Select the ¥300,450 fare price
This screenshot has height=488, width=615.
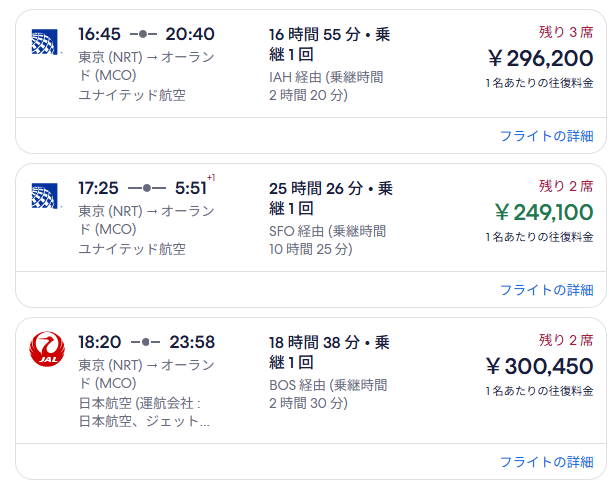point(539,366)
